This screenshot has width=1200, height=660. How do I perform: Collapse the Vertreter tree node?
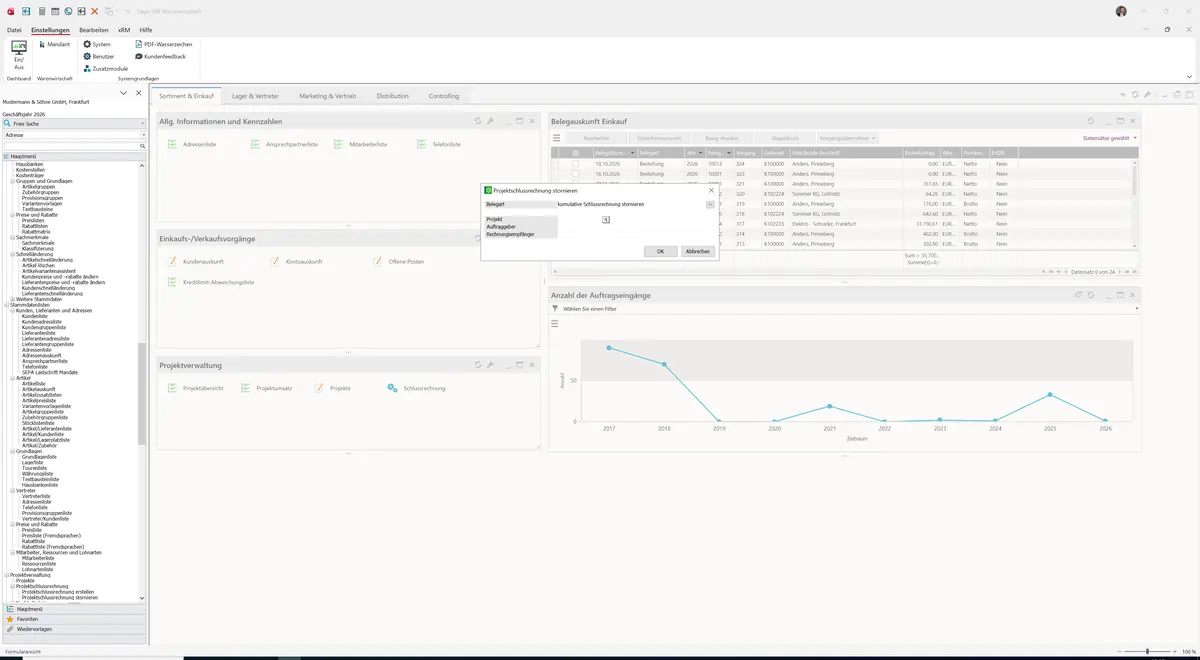coord(13,490)
